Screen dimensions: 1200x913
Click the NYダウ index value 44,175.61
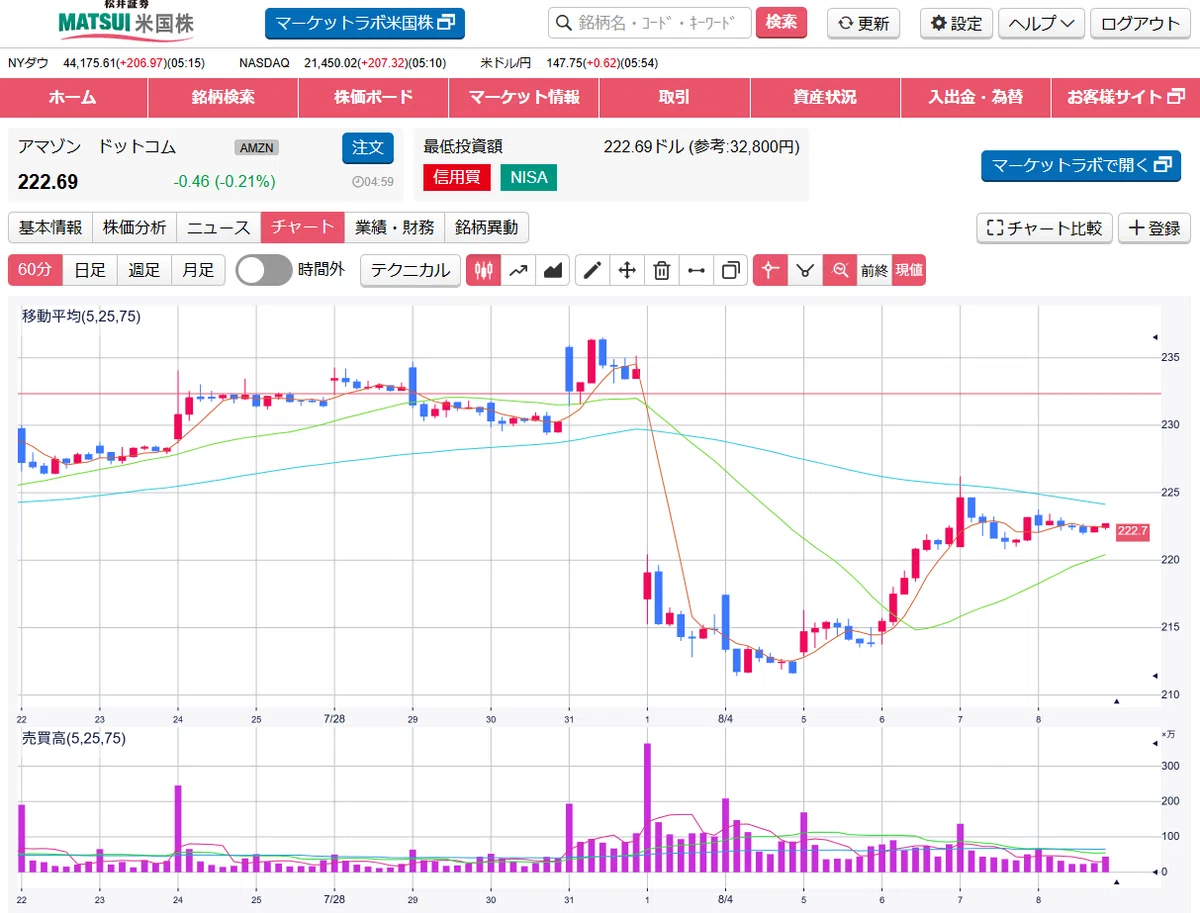tap(89, 63)
